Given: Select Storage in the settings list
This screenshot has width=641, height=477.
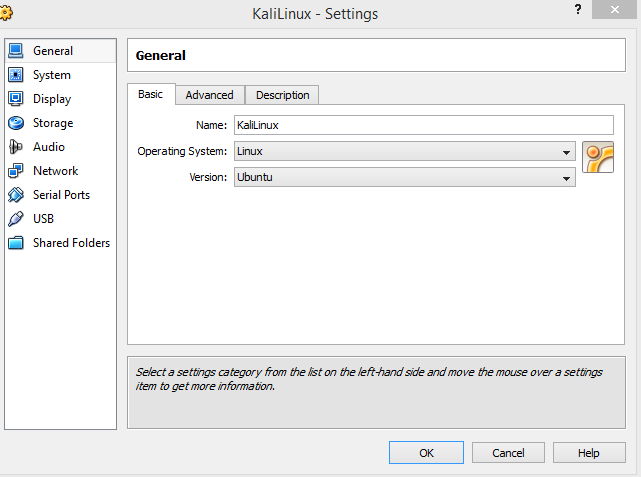Looking at the screenshot, I should point(61,123).
